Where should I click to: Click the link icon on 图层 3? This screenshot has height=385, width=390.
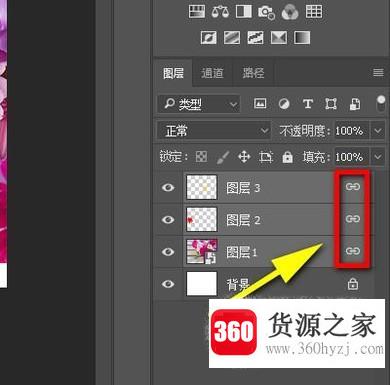(x=353, y=187)
